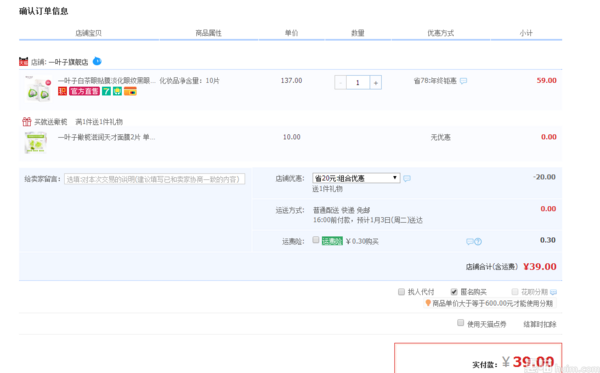Click the 普通配送 快递 免邮 shipping text
Screen dimensions: 600x373
tap(341, 210)
